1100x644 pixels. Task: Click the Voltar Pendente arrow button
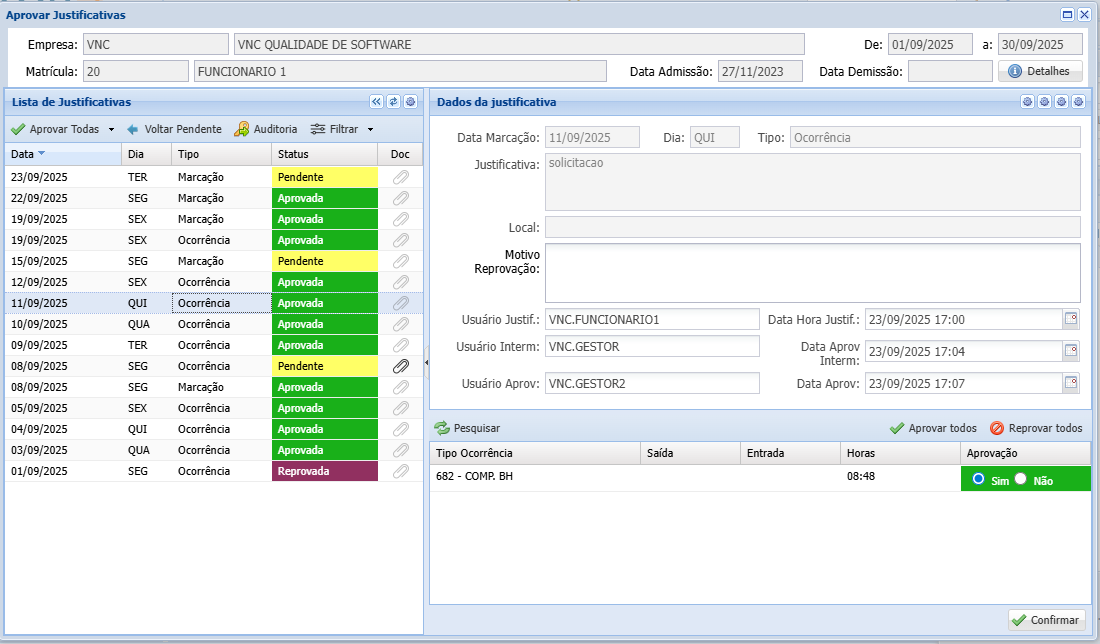[174, 129]
